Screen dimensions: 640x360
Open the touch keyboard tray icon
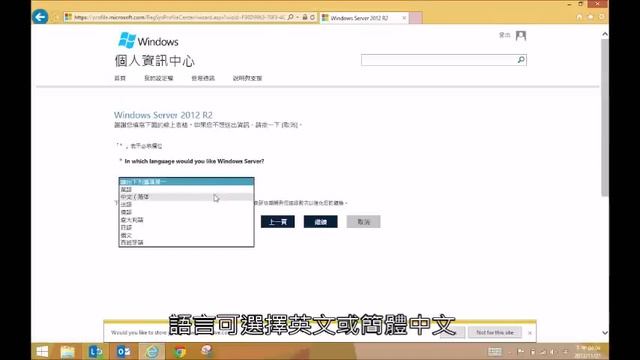495,351
